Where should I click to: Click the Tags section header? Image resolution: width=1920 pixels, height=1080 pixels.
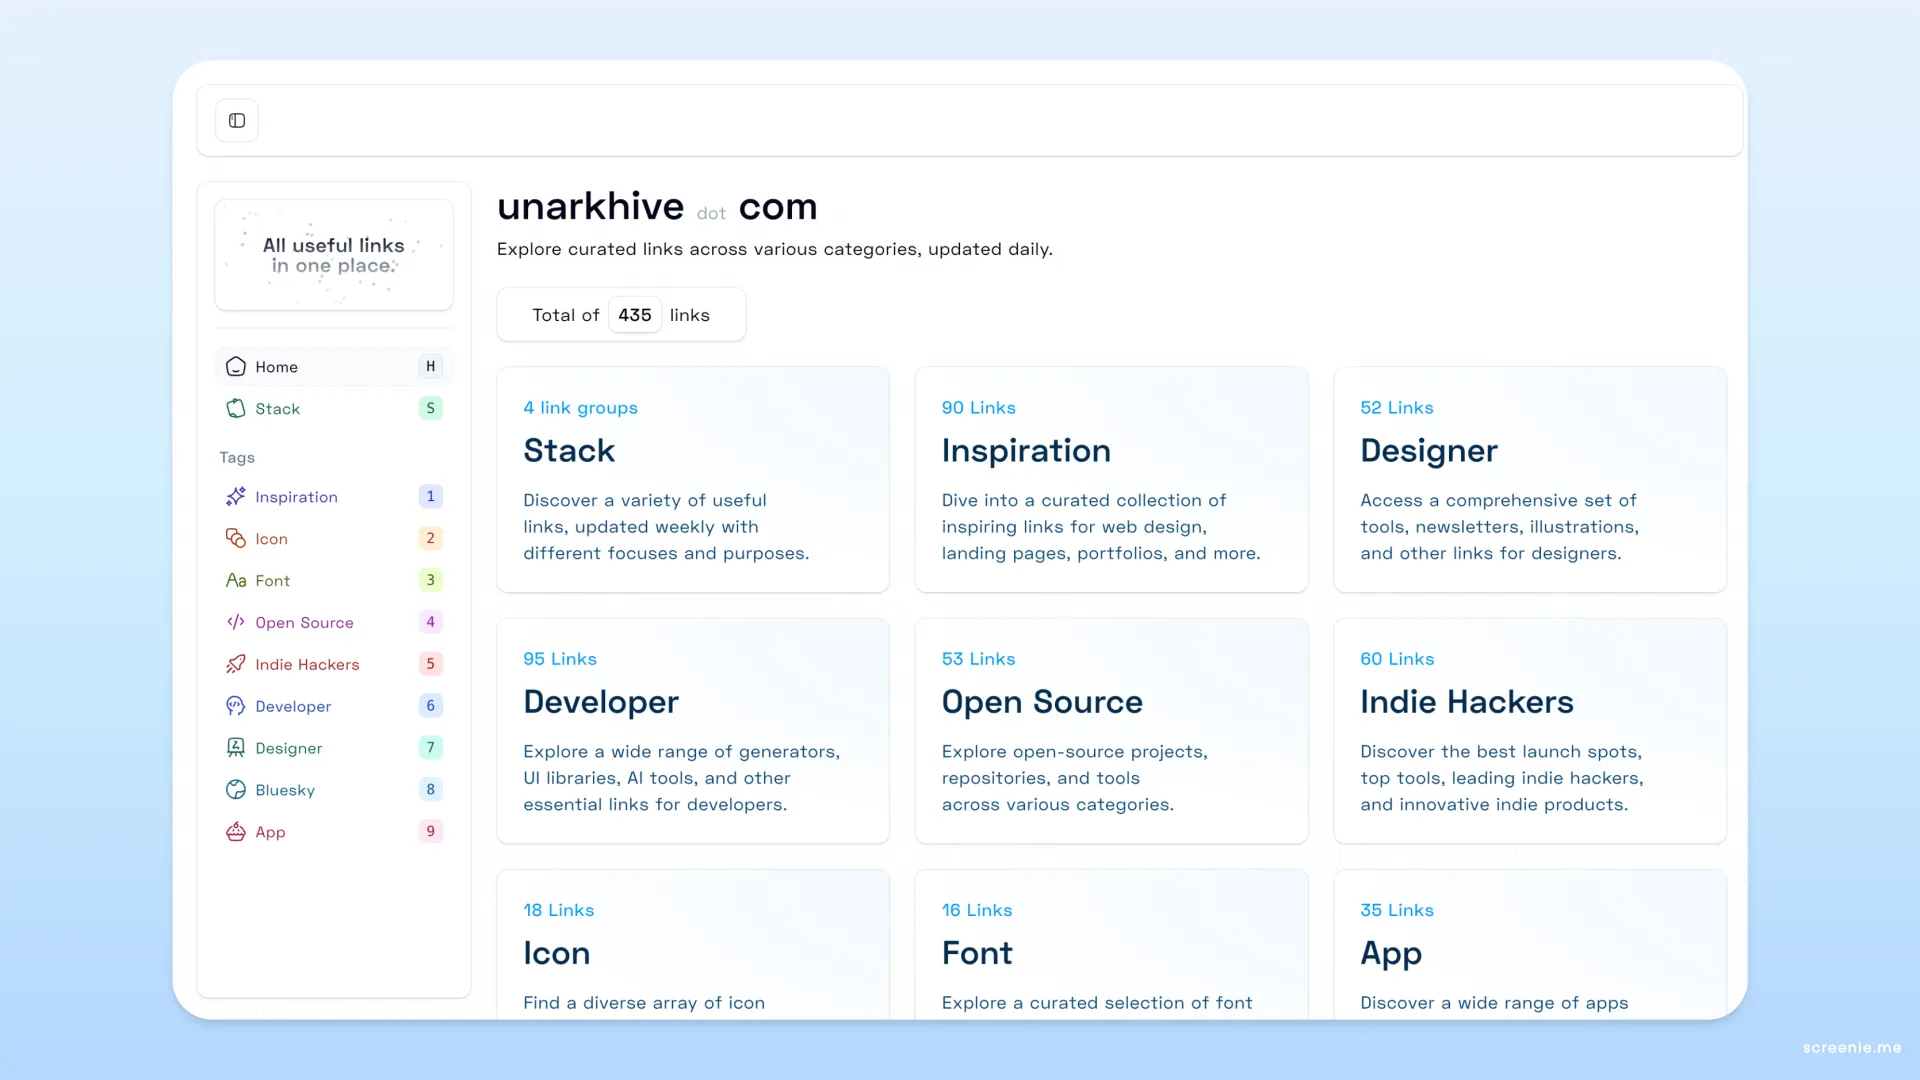coord(237,457)
